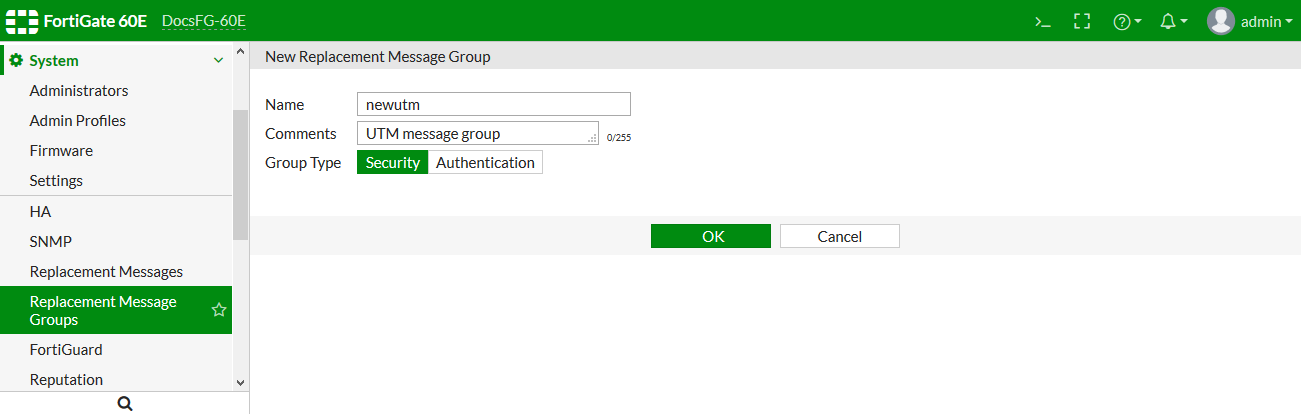Select Security group type

(x=392, y=163)
